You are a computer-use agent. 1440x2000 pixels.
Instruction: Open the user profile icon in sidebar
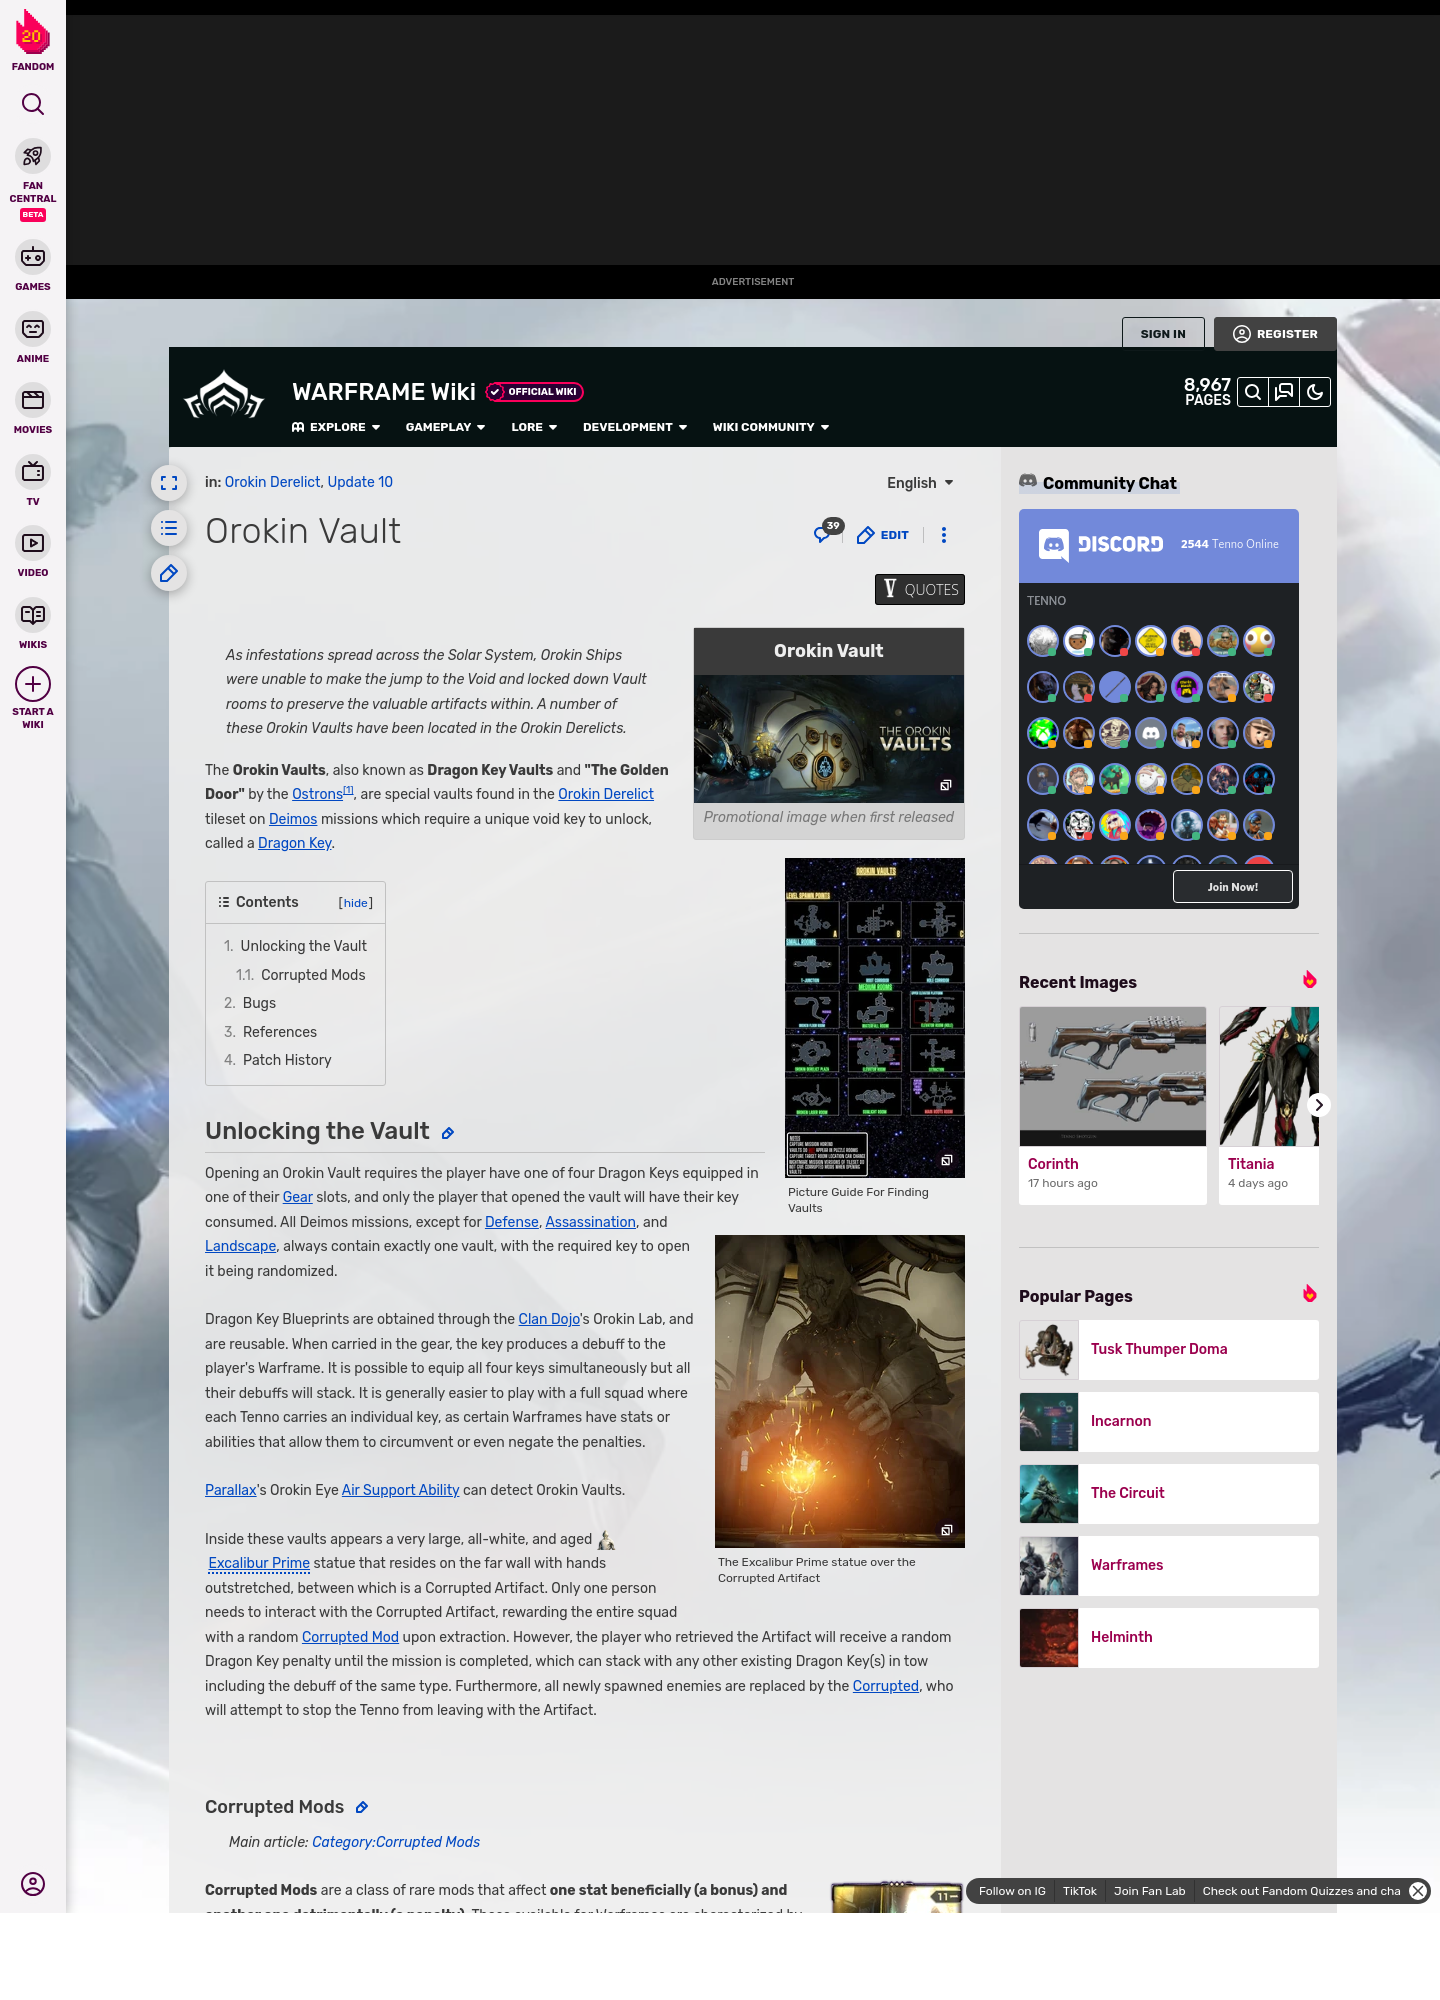pyautogui.click(x=33, y=1884)
